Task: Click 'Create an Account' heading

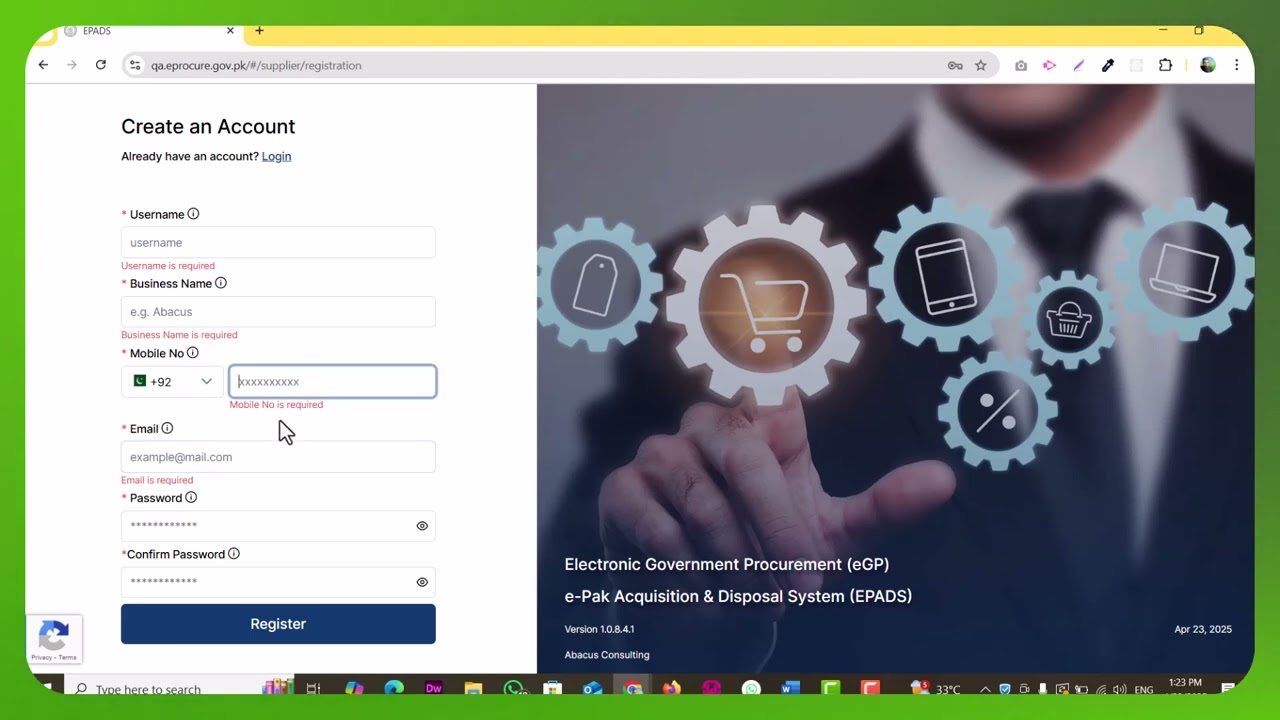Action: coord(208,126)
